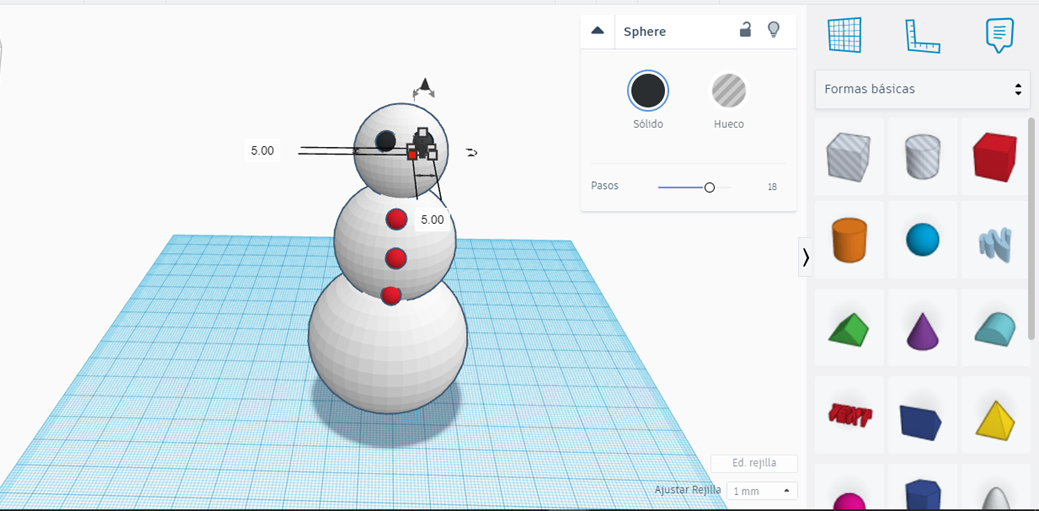Pick the striped hole cylinder shape
The width and height of the screenshot is (1039, 511).
click(x=923, y=156)
